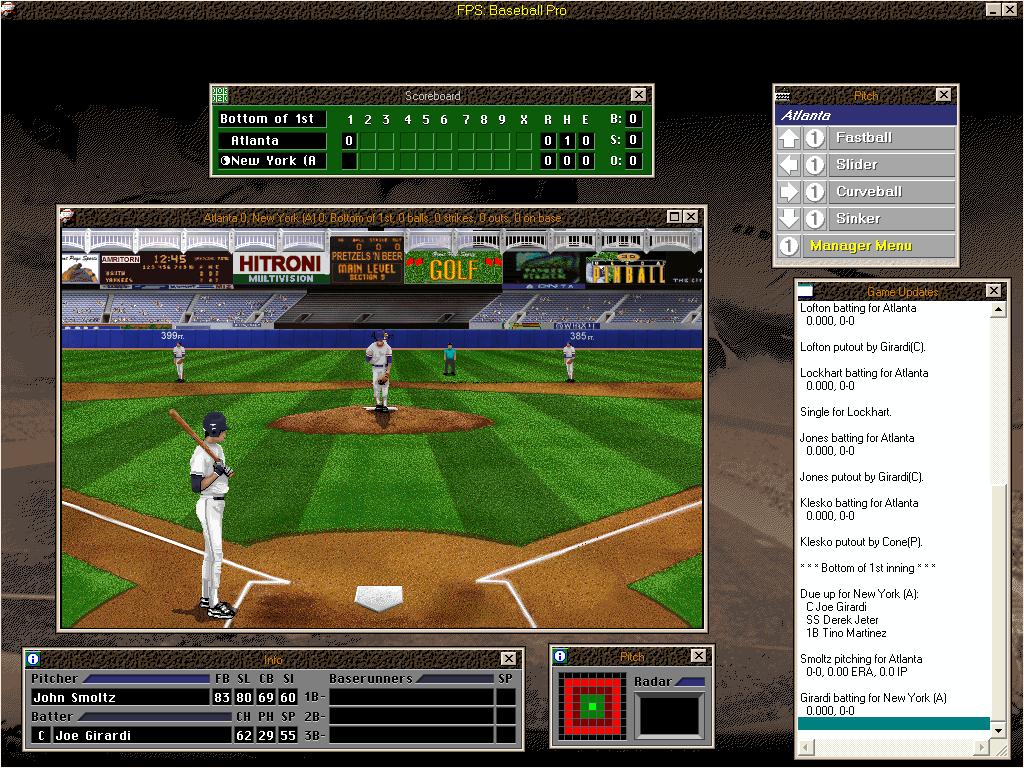
Task: Open the Info window's blue info icon
Action: click(33, 658)
